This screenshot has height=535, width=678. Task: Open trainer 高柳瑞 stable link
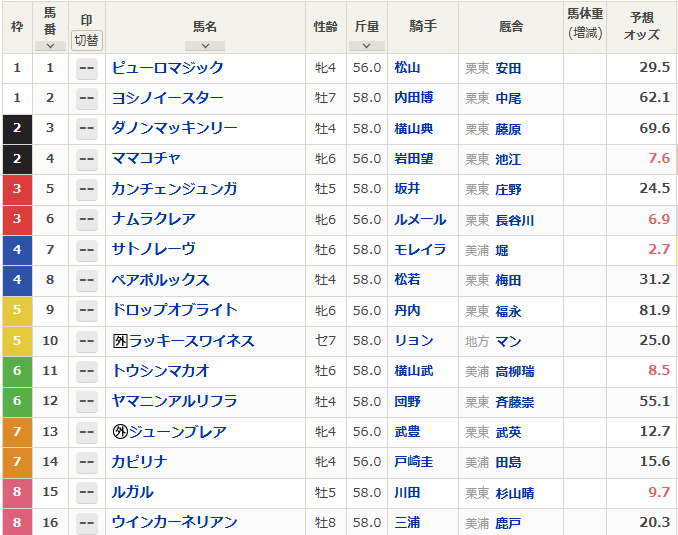click(x=514, y=371)
